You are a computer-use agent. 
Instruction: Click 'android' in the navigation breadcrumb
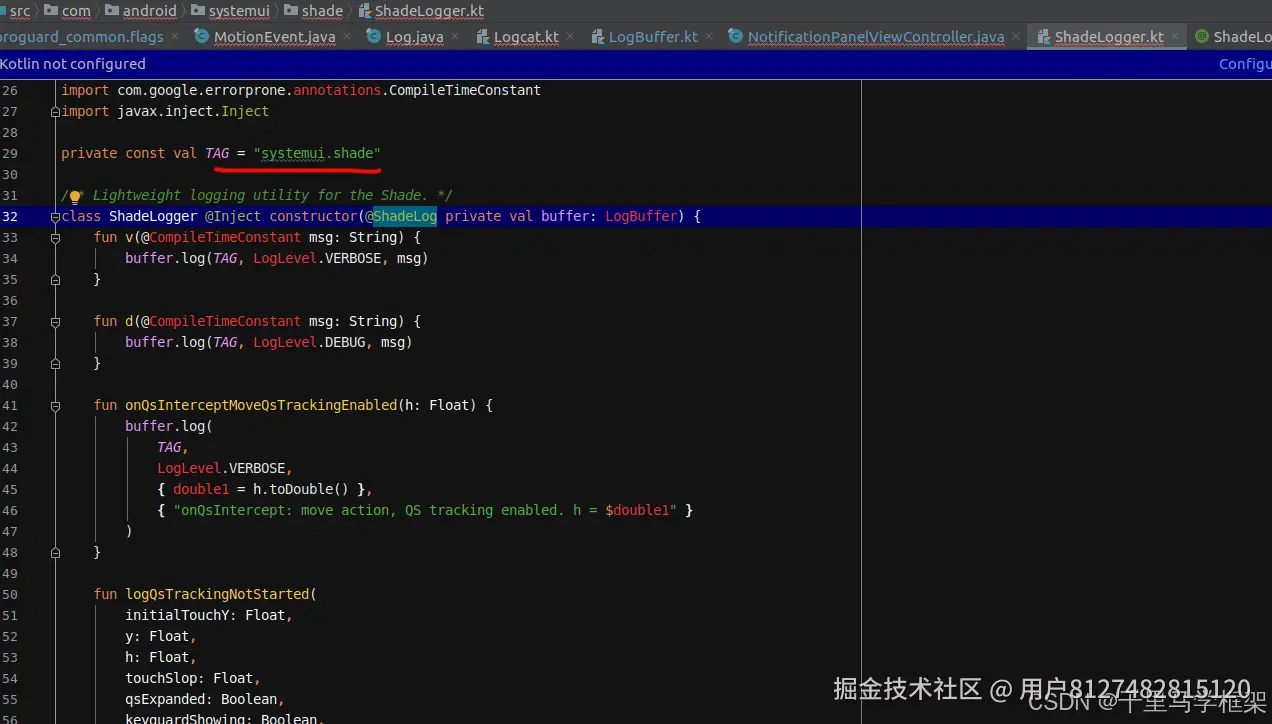coord(150,11)
